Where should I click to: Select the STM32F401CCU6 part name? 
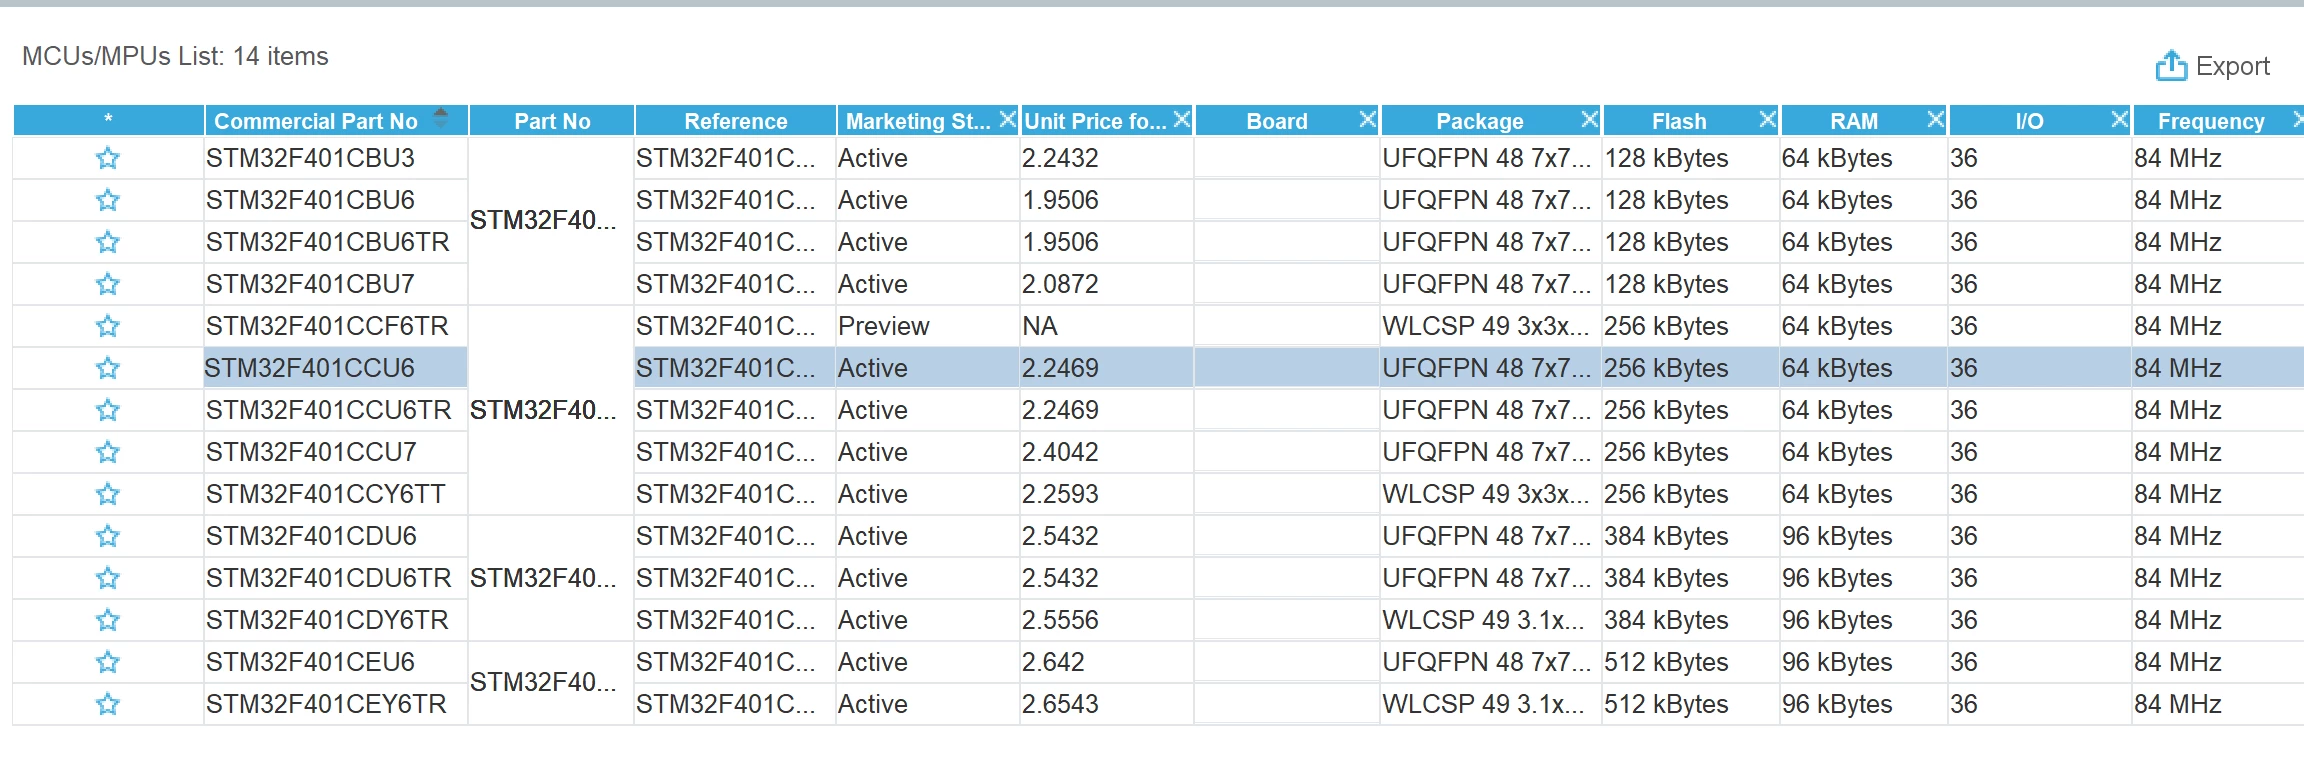coord(310,368)
